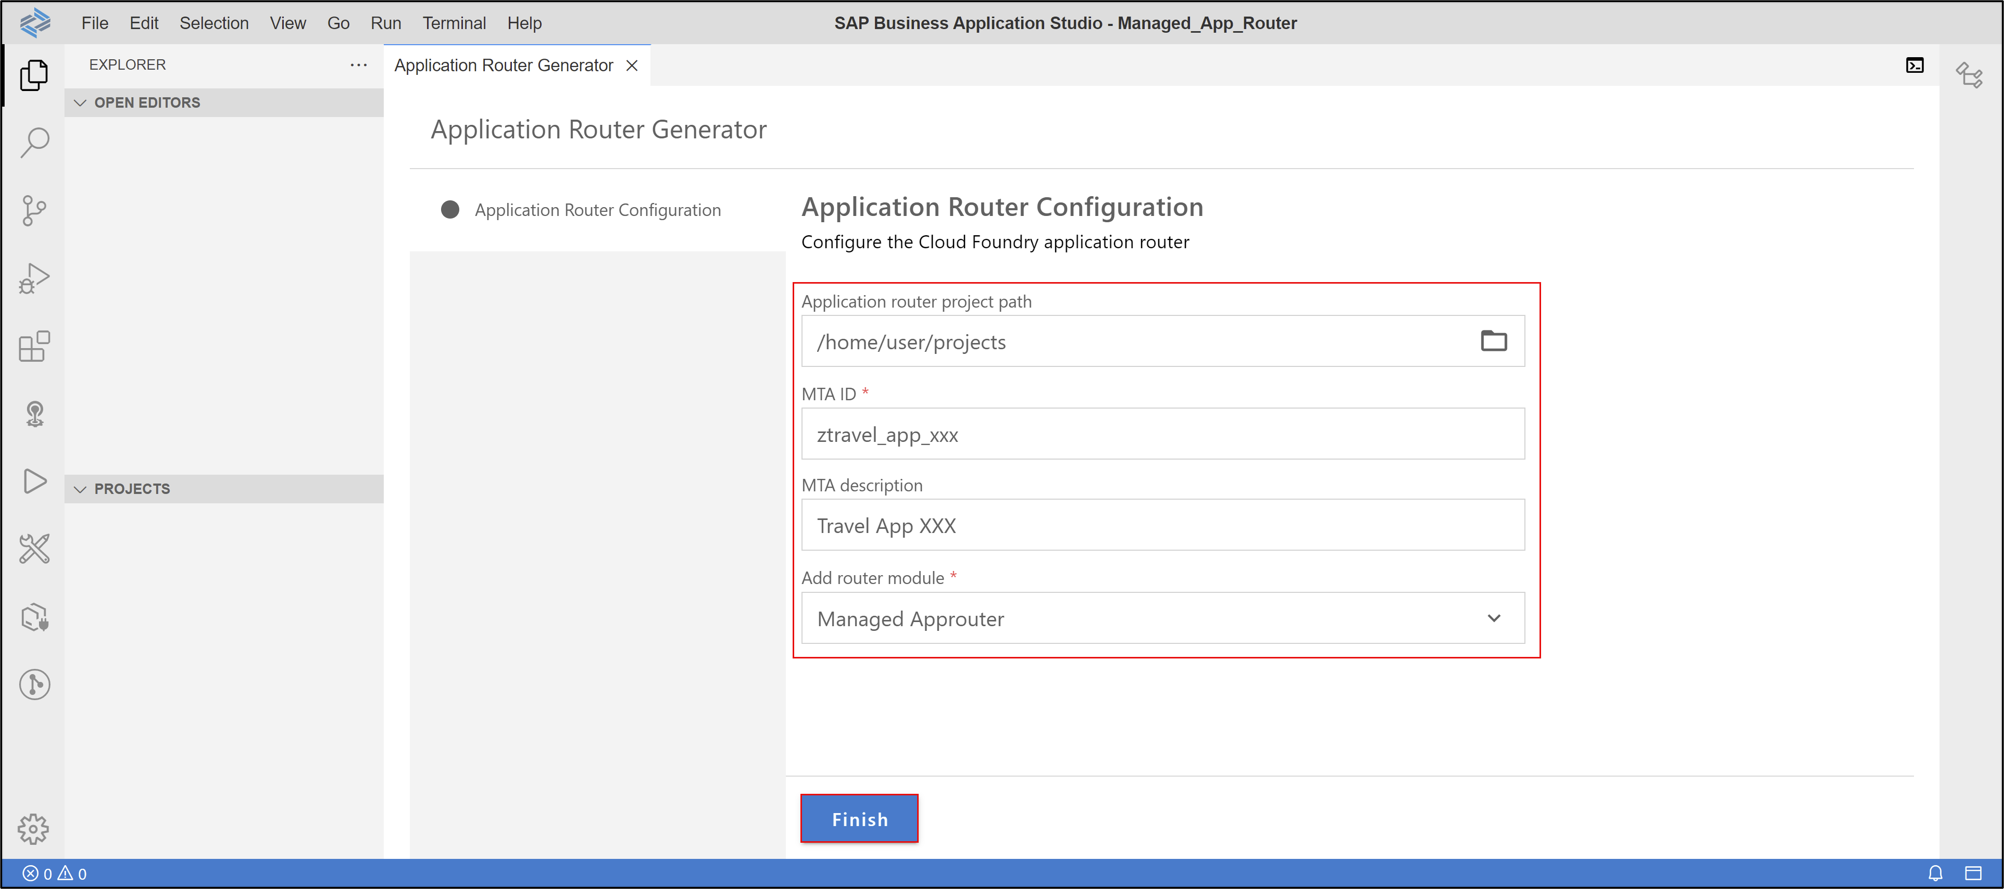The height and width of the screenshot is (889, 2004).
Task: Open the Source Control view
Action: [34, 210]
